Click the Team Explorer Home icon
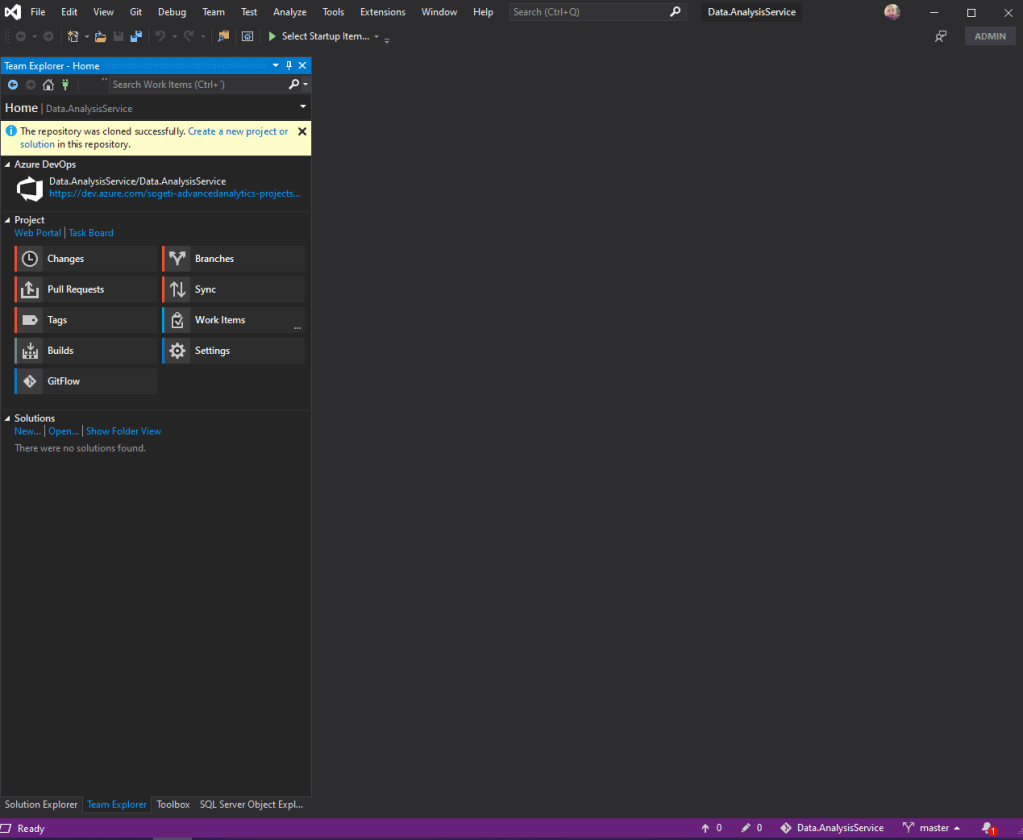This screenshot has width=1023, height=840. pos(48,85)
